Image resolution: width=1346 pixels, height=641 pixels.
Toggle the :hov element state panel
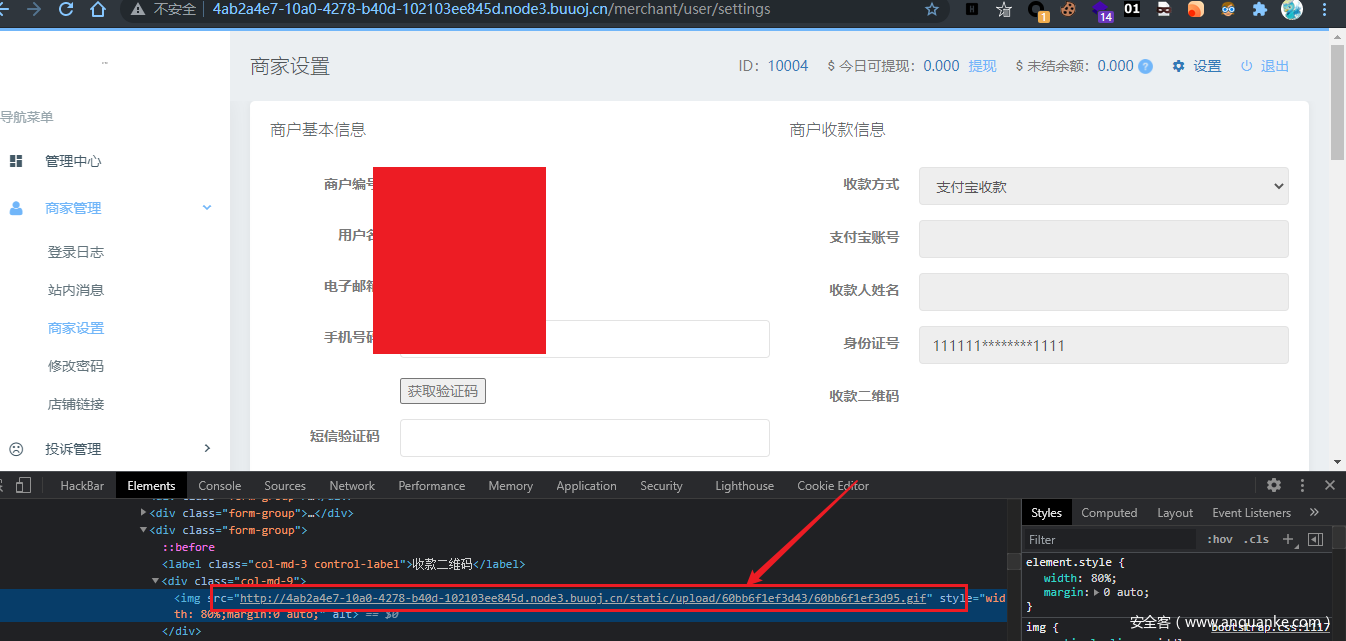click(x=1220, y=539)
